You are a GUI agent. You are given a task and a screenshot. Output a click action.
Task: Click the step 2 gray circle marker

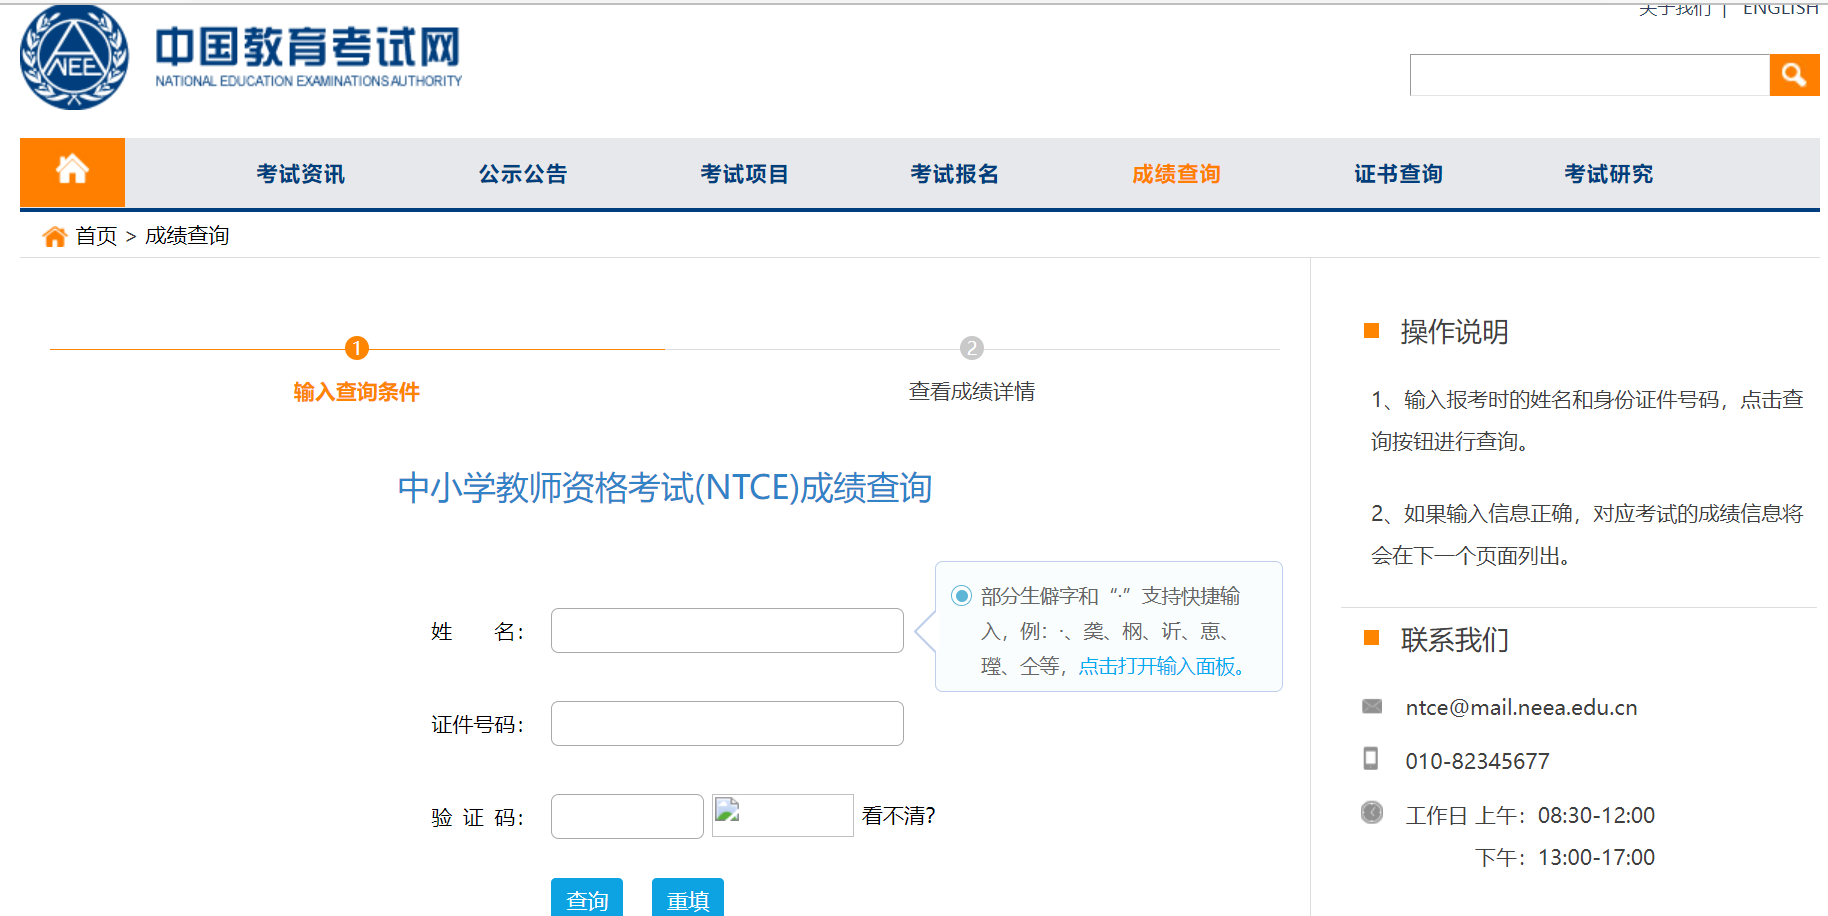971,348
